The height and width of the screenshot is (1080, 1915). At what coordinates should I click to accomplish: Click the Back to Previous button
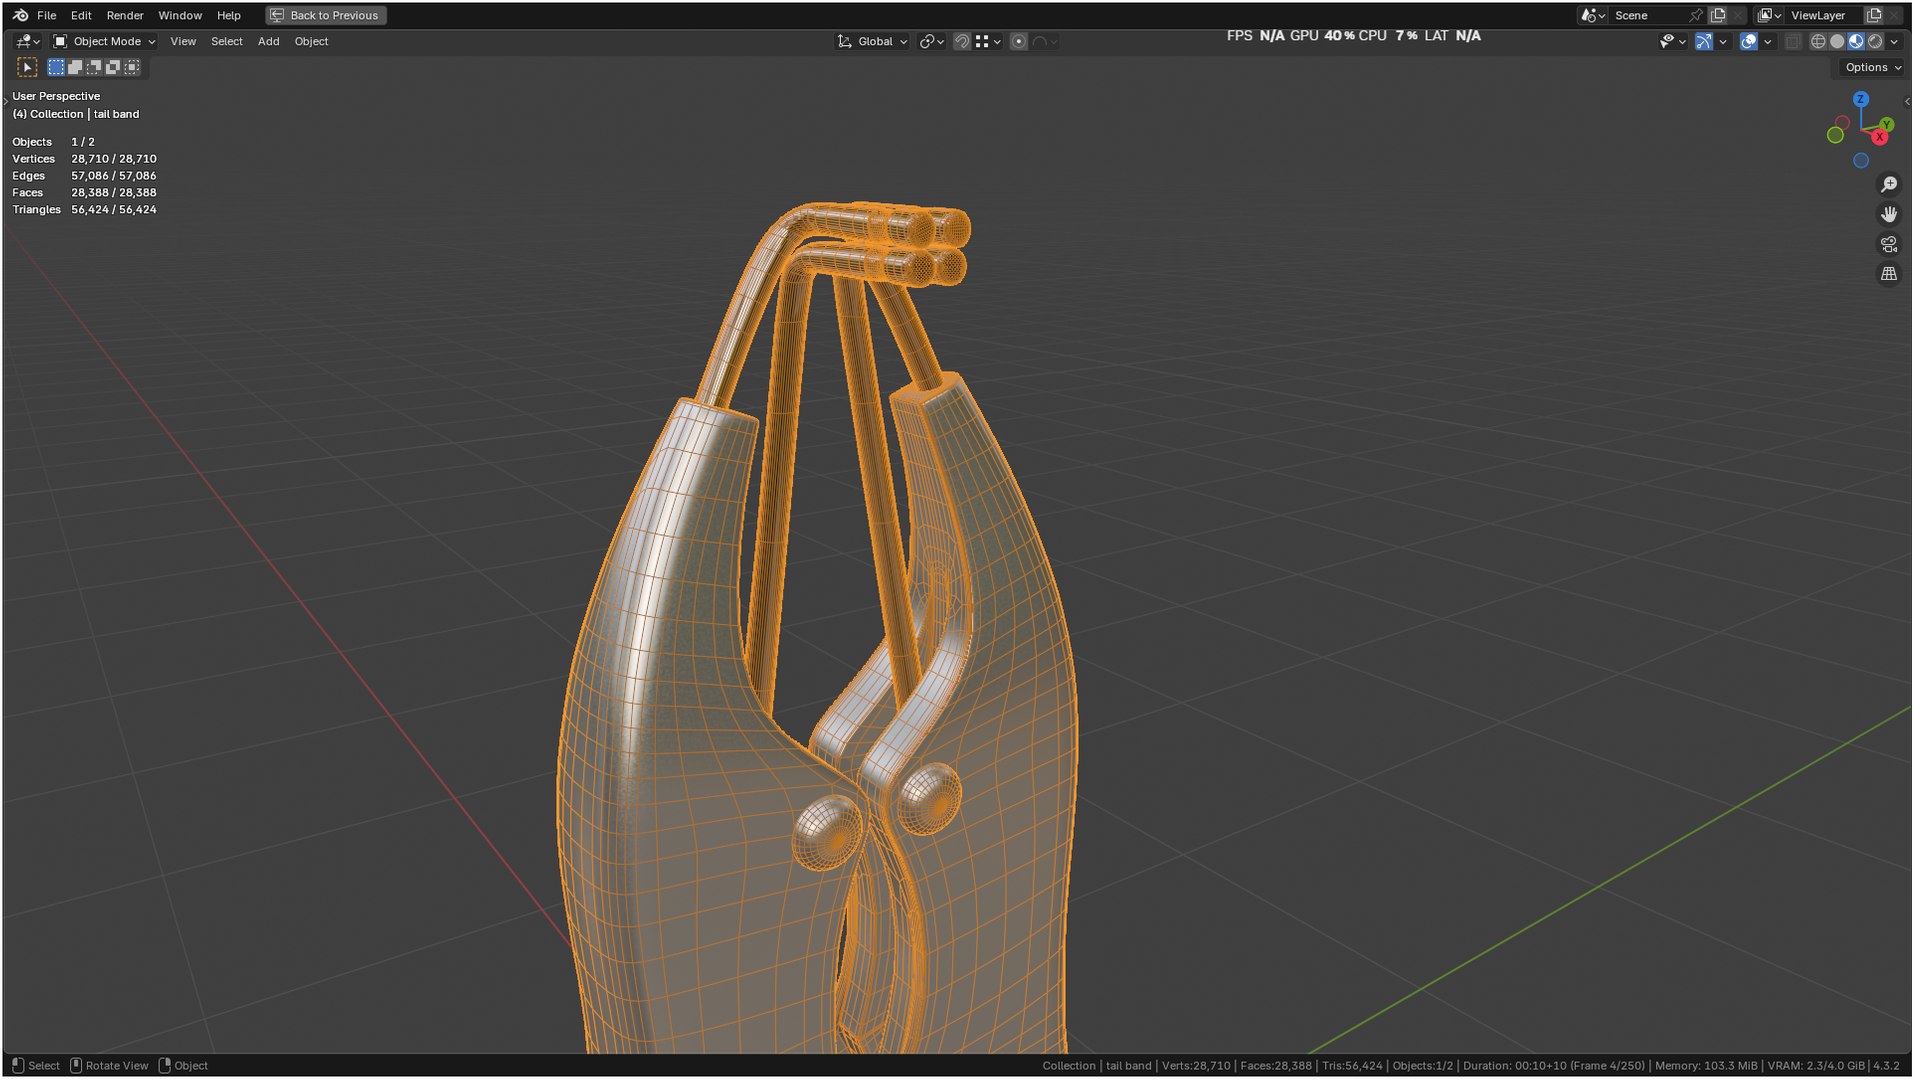click(x=326, y=15)
